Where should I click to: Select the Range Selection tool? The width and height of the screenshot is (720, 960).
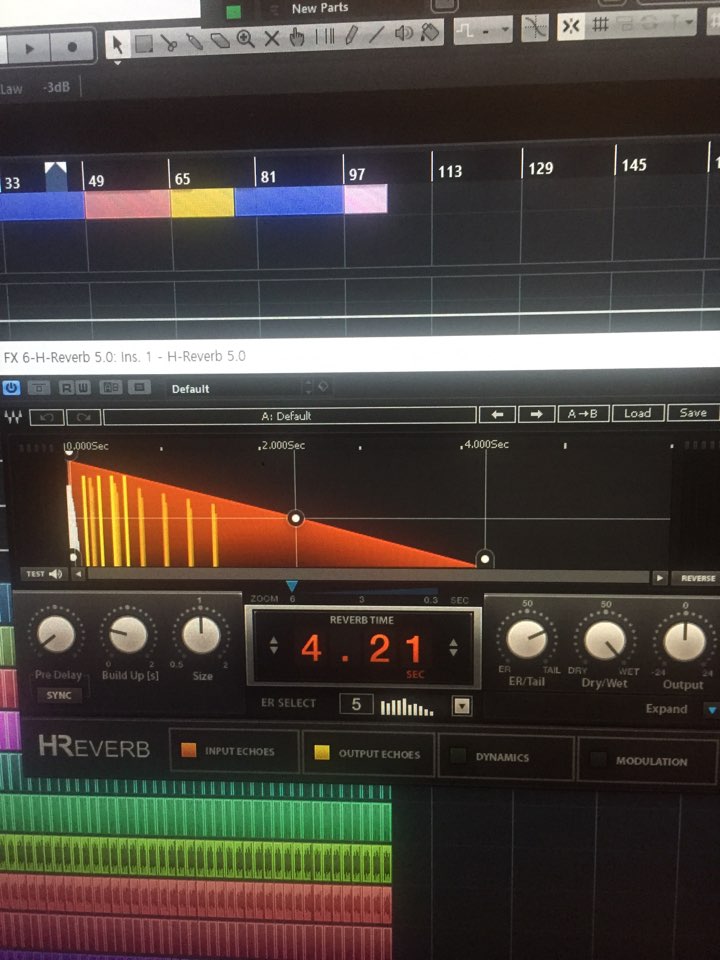144,43
